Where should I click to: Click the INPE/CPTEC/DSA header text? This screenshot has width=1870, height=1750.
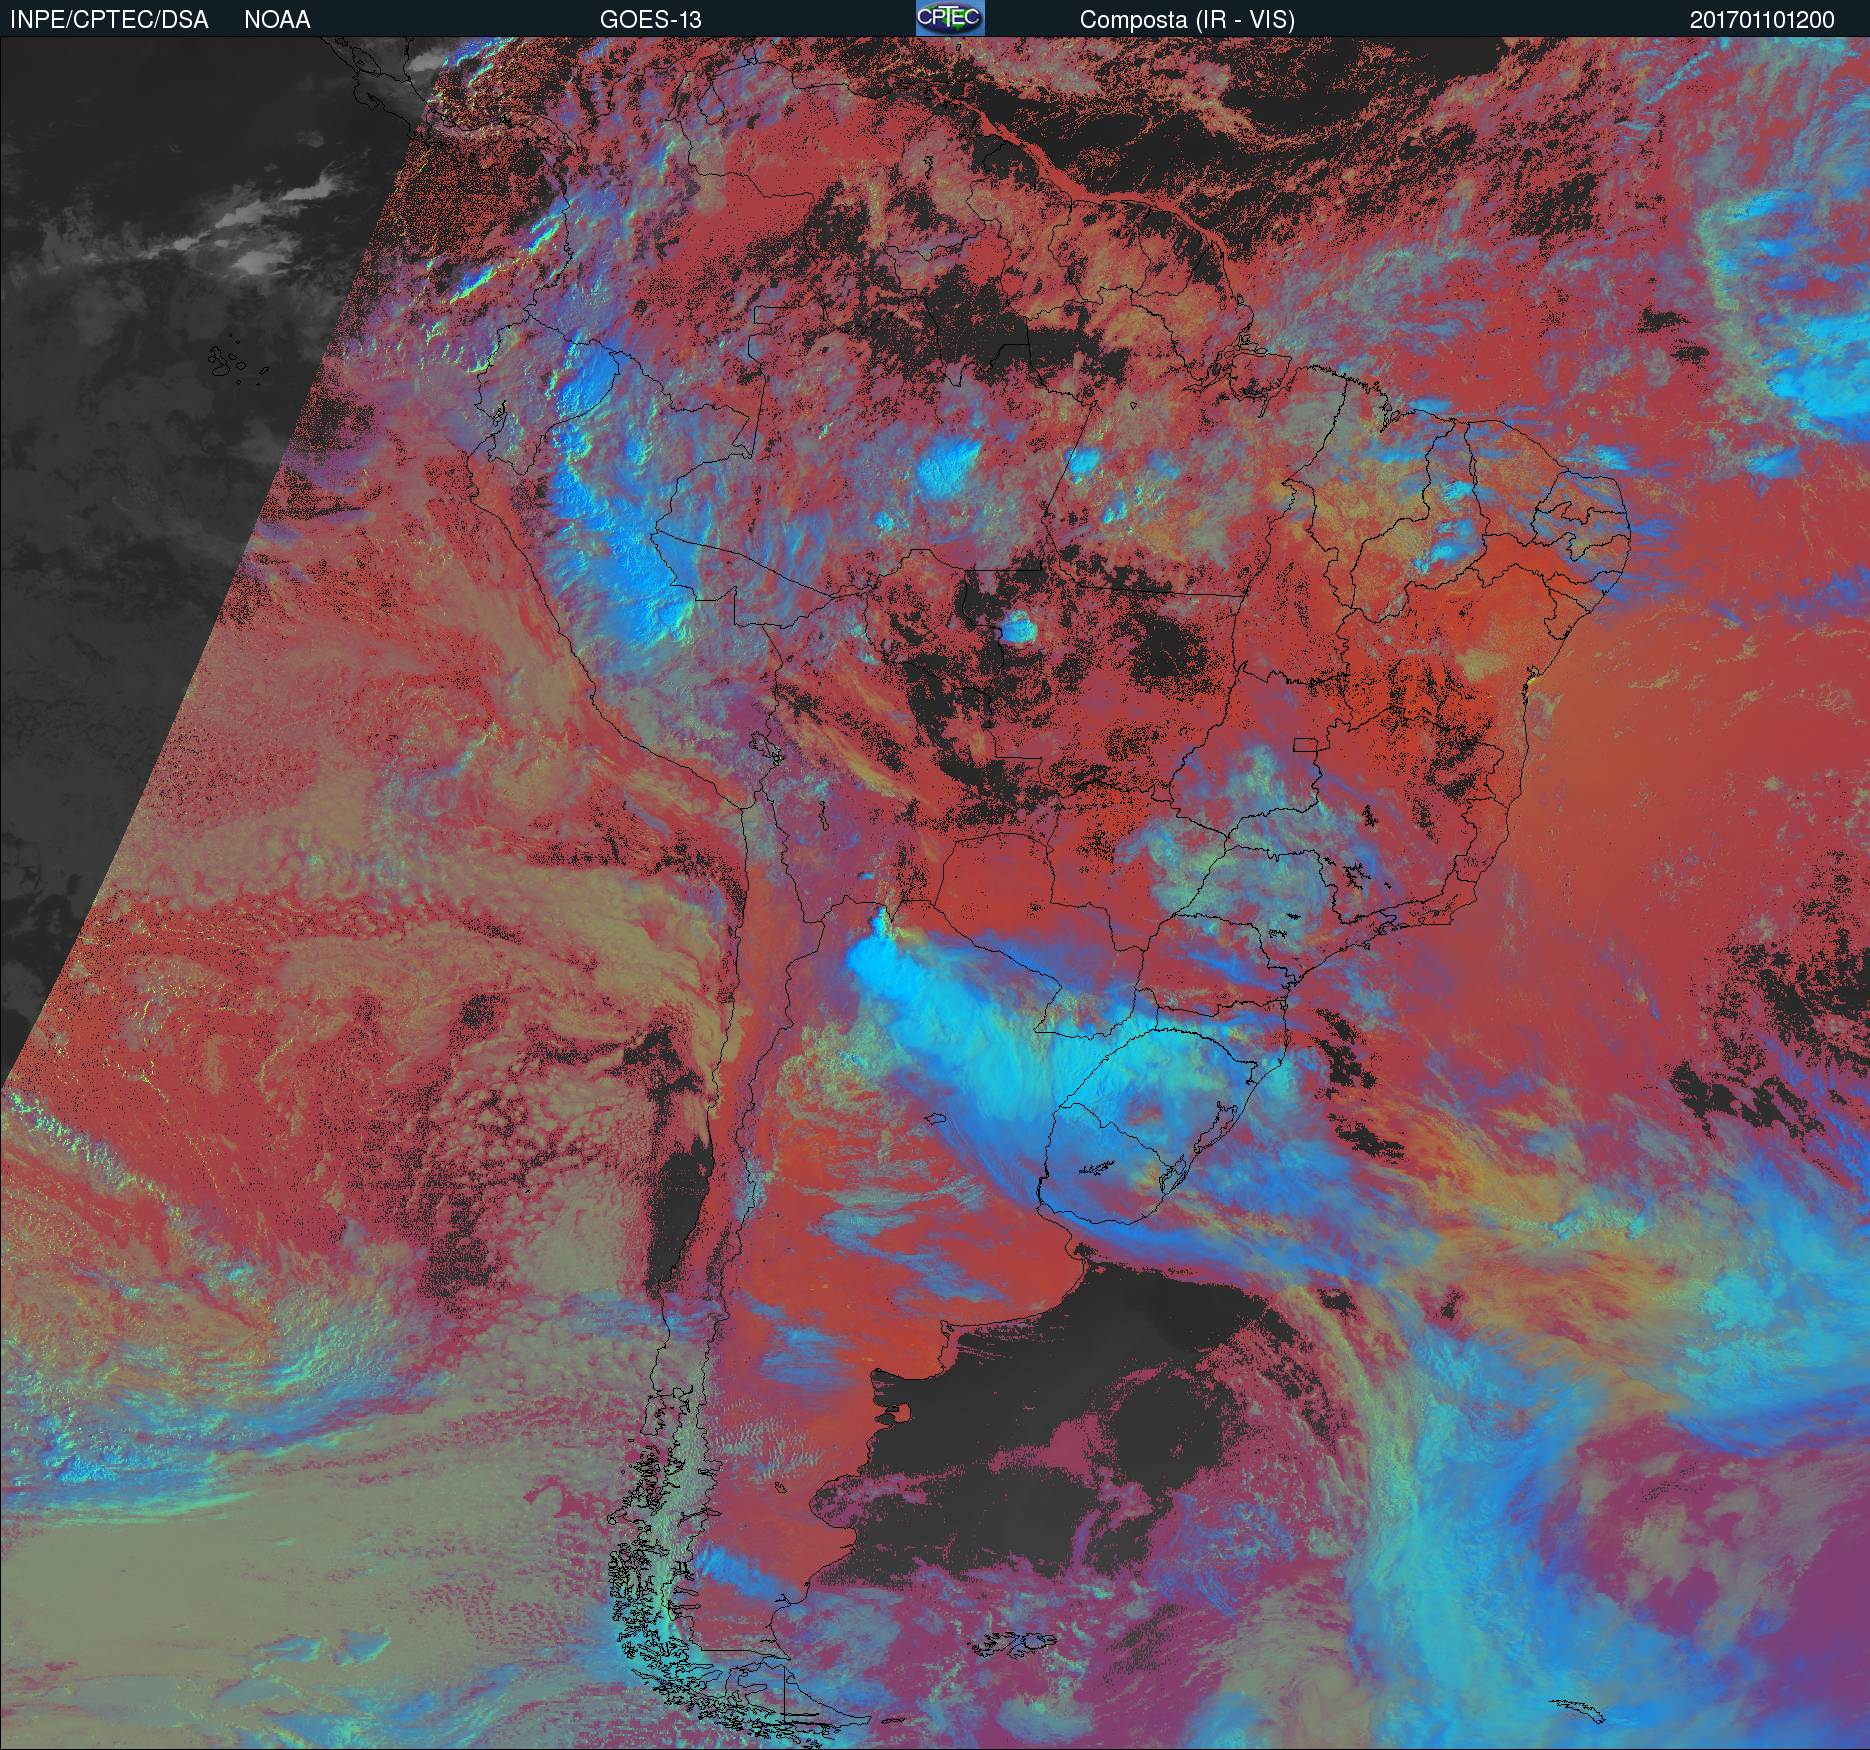pos(109,20)
